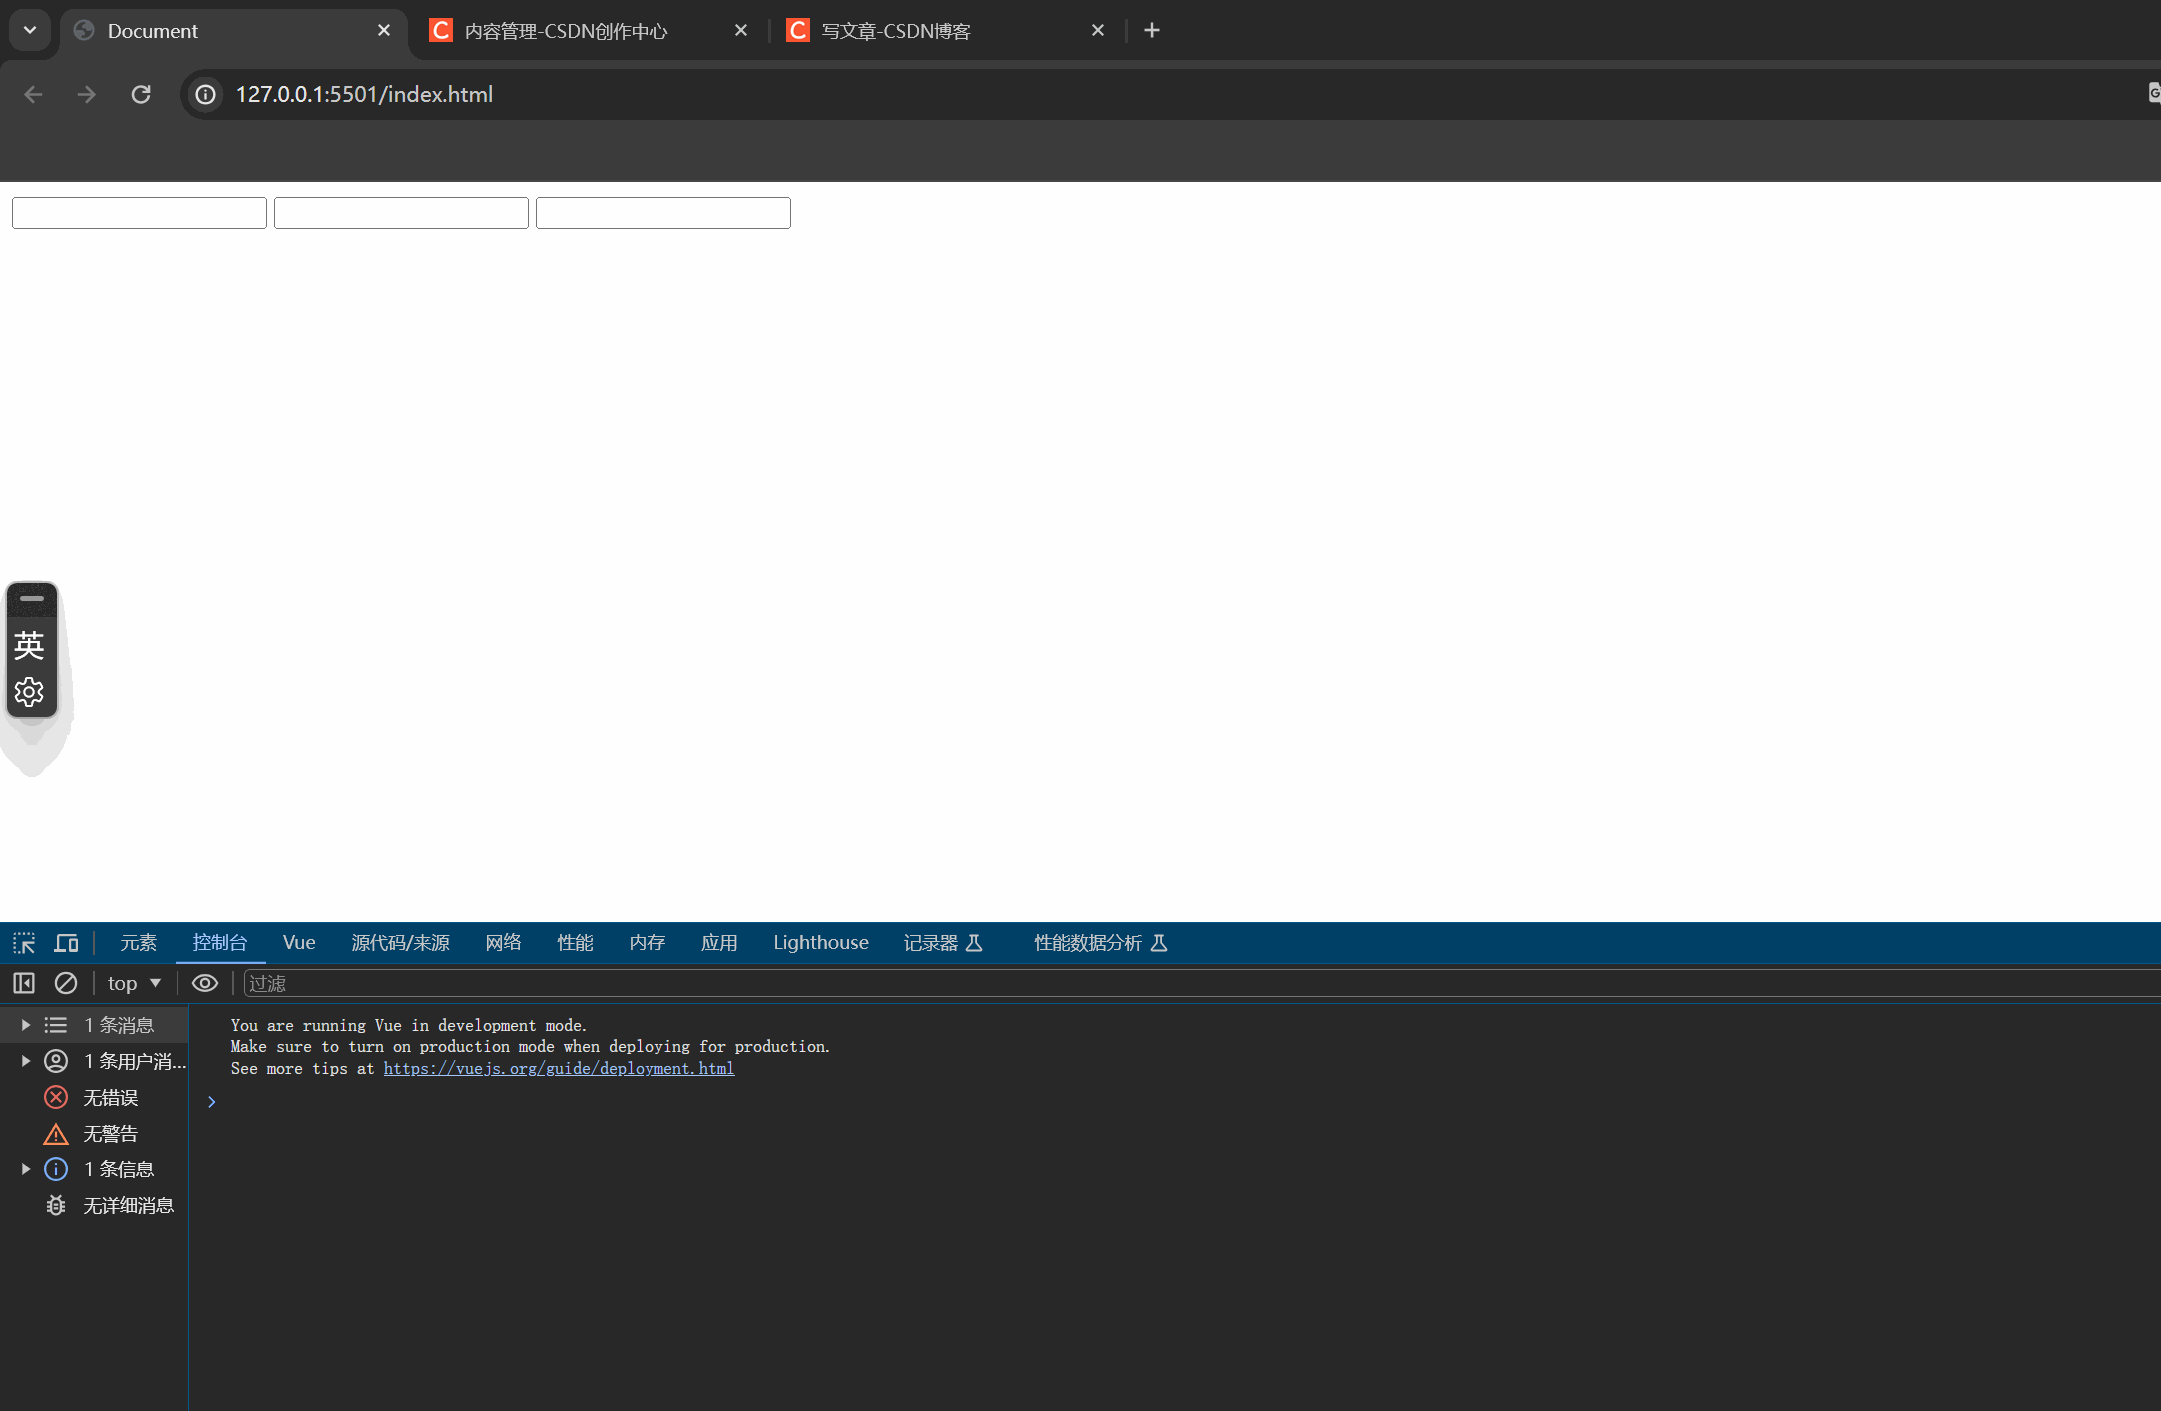Click the Network panel icon
2161x1411 pixels.
(502, 943)
